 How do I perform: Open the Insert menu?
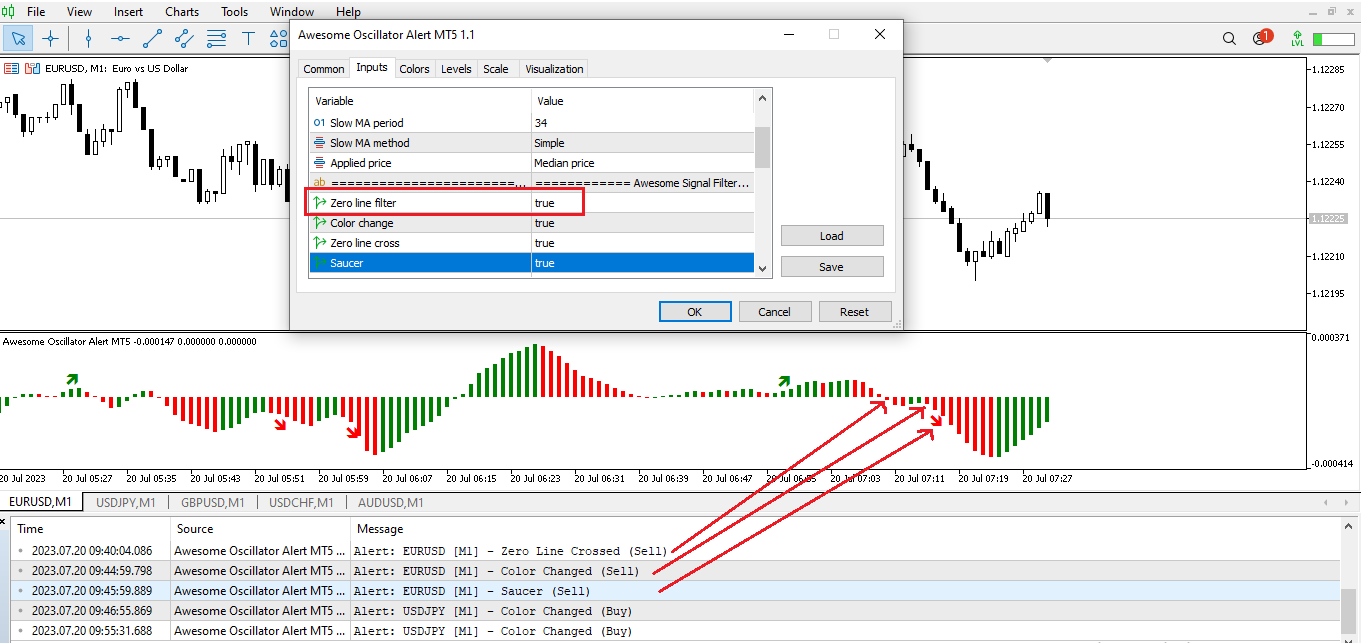[128, 12]
